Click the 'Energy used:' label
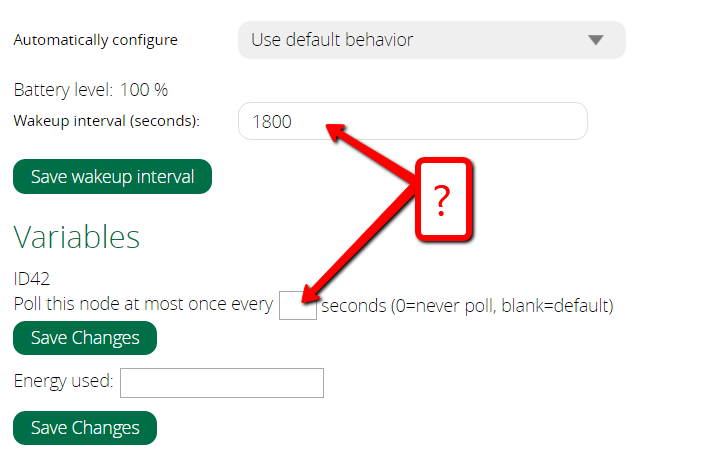The image size is (716, 463). (63, 381)
